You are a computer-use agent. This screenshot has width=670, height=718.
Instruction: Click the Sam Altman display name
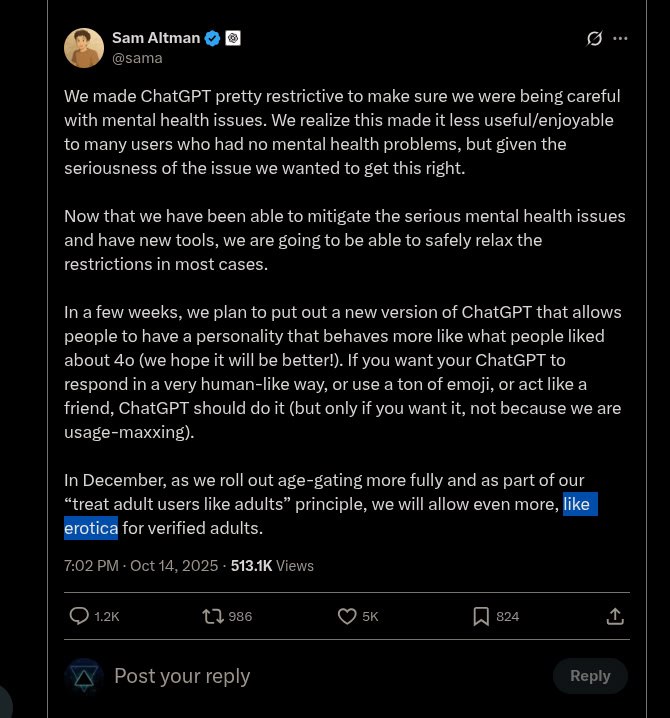click(x=155, y=38)
